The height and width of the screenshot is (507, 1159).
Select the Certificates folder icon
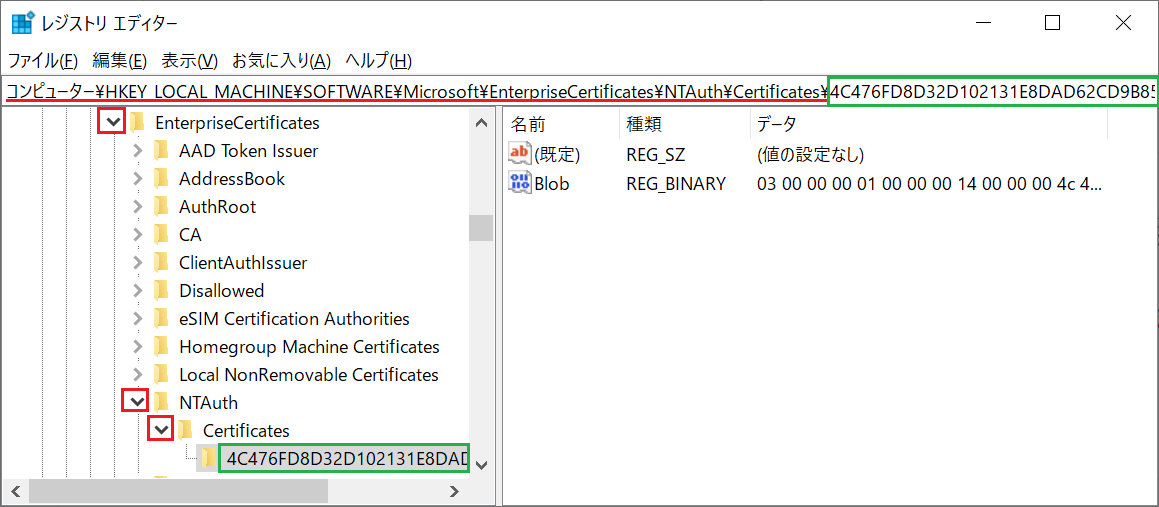186,430
